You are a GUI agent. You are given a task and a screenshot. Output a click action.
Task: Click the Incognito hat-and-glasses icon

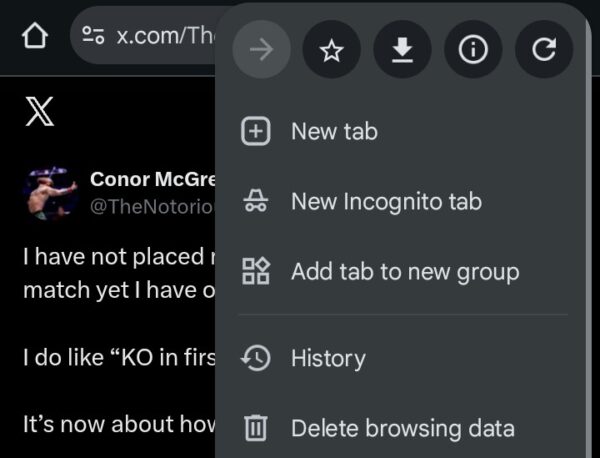coord(256,201)
